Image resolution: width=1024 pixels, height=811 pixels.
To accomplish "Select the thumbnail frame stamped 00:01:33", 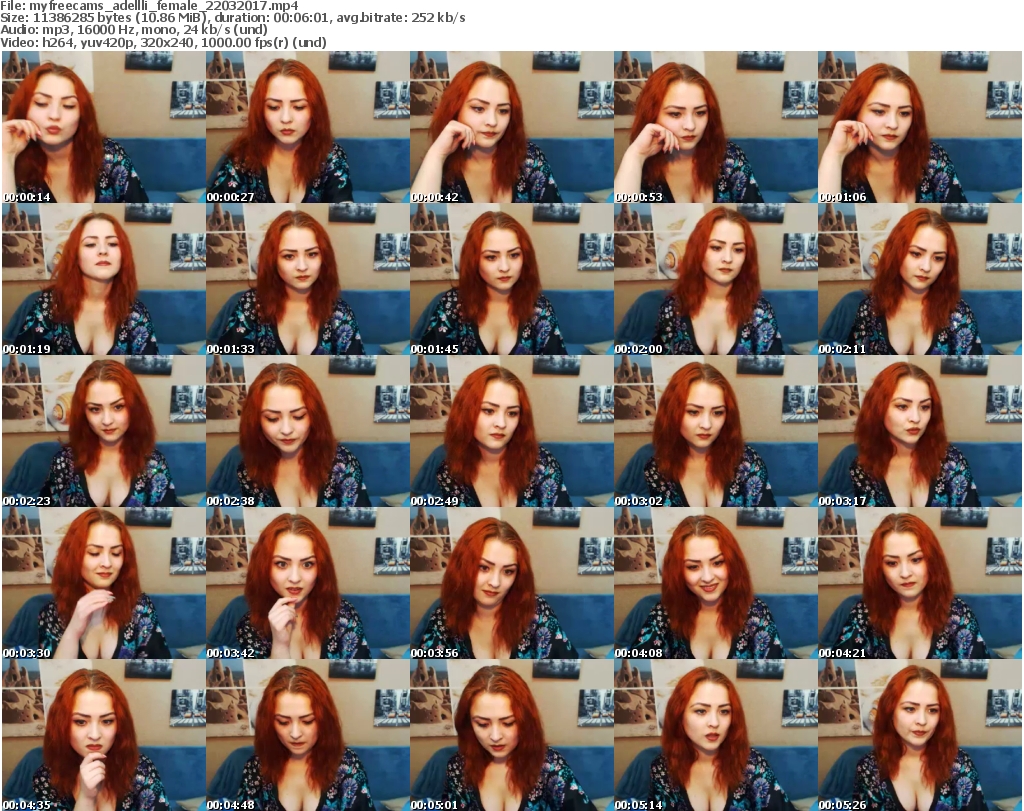I will 308,279.
